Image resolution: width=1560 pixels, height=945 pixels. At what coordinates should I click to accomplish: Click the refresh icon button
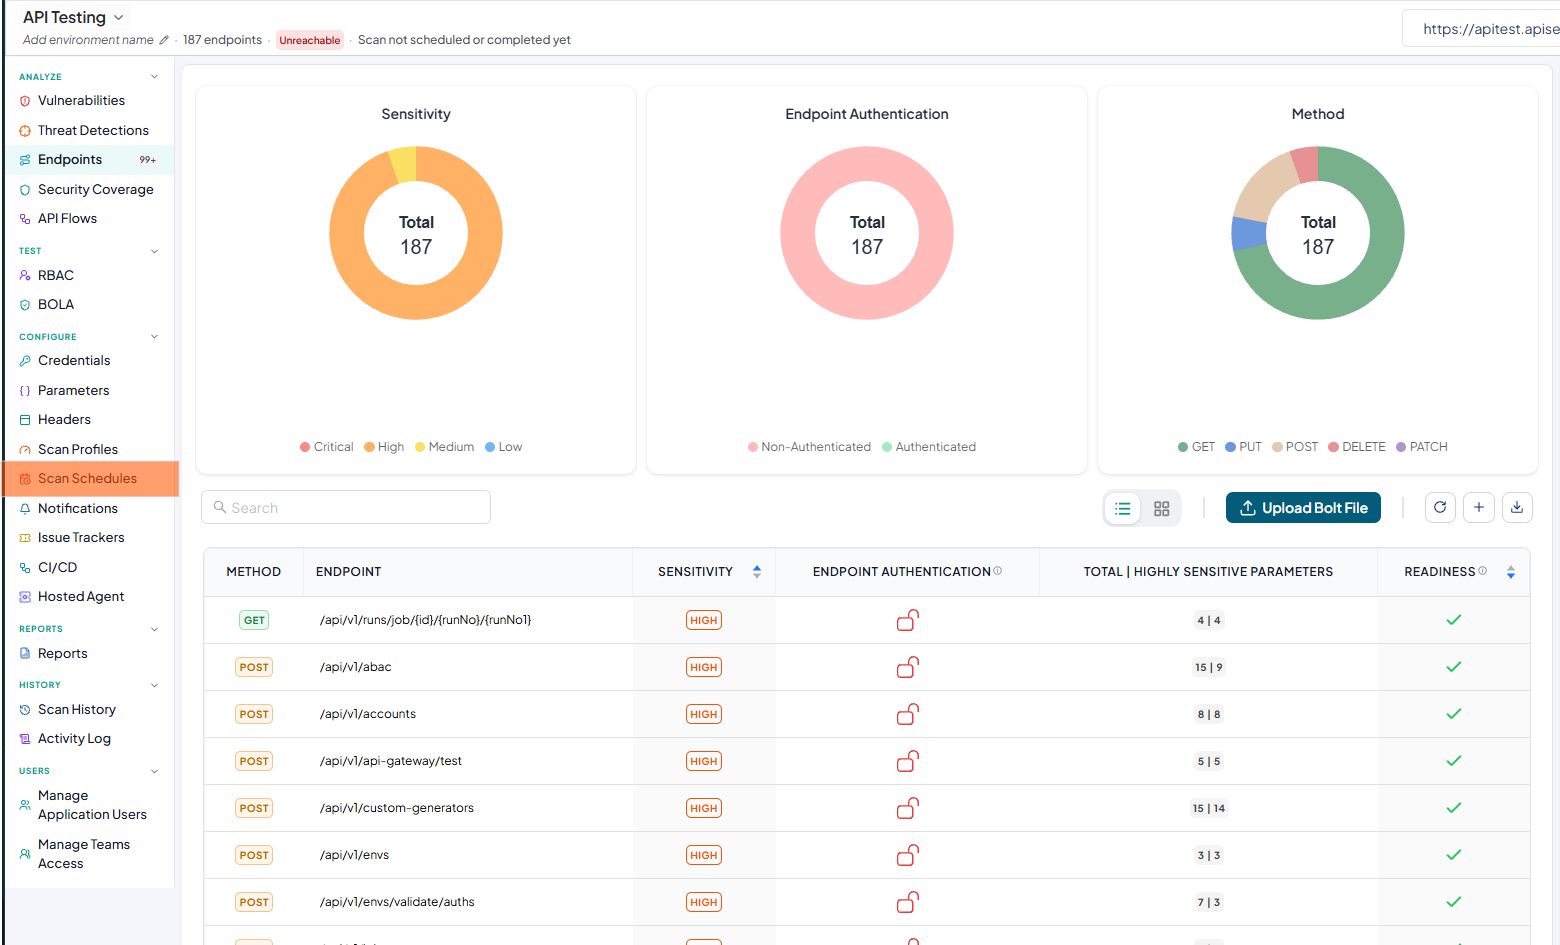1440,507
